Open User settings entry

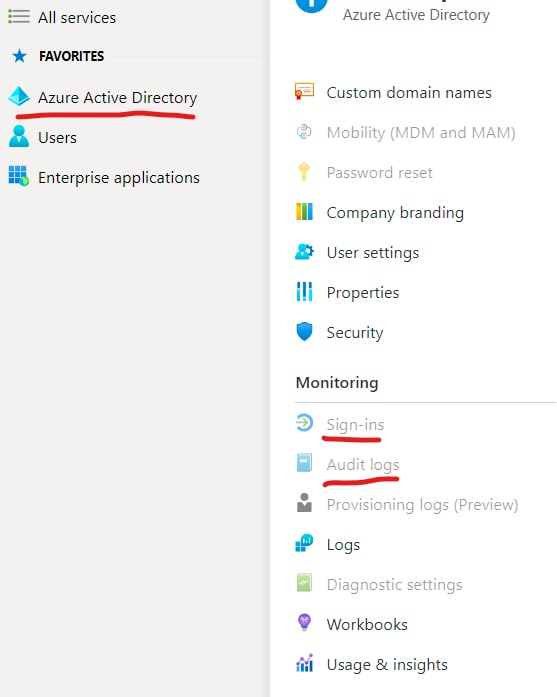click(x=373, y=253)
